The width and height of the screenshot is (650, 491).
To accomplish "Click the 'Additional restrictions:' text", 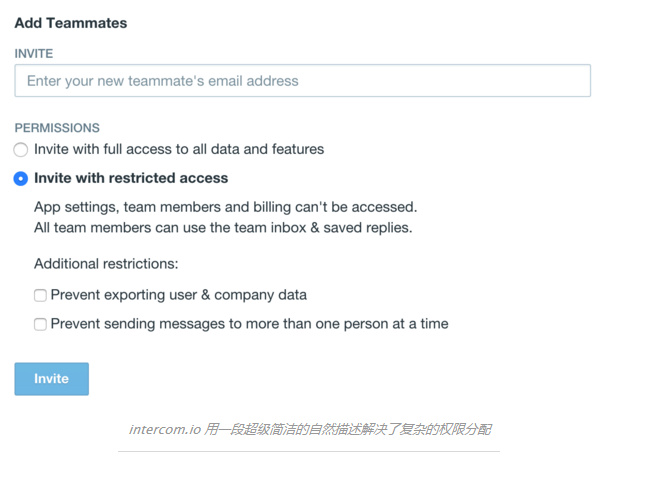I will 106,264.
